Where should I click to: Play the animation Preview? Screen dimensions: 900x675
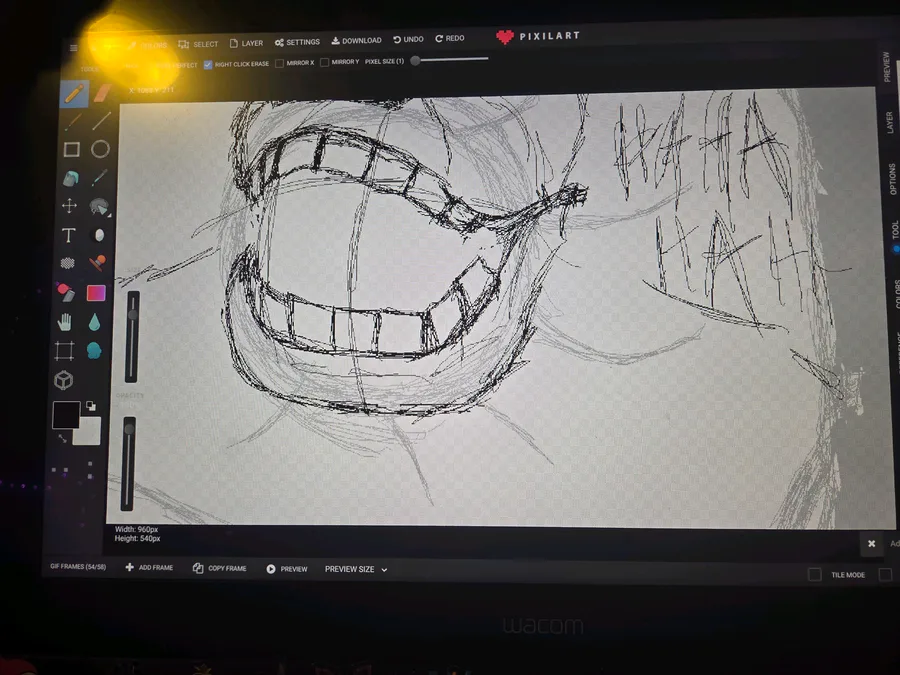tap(286, 569)
